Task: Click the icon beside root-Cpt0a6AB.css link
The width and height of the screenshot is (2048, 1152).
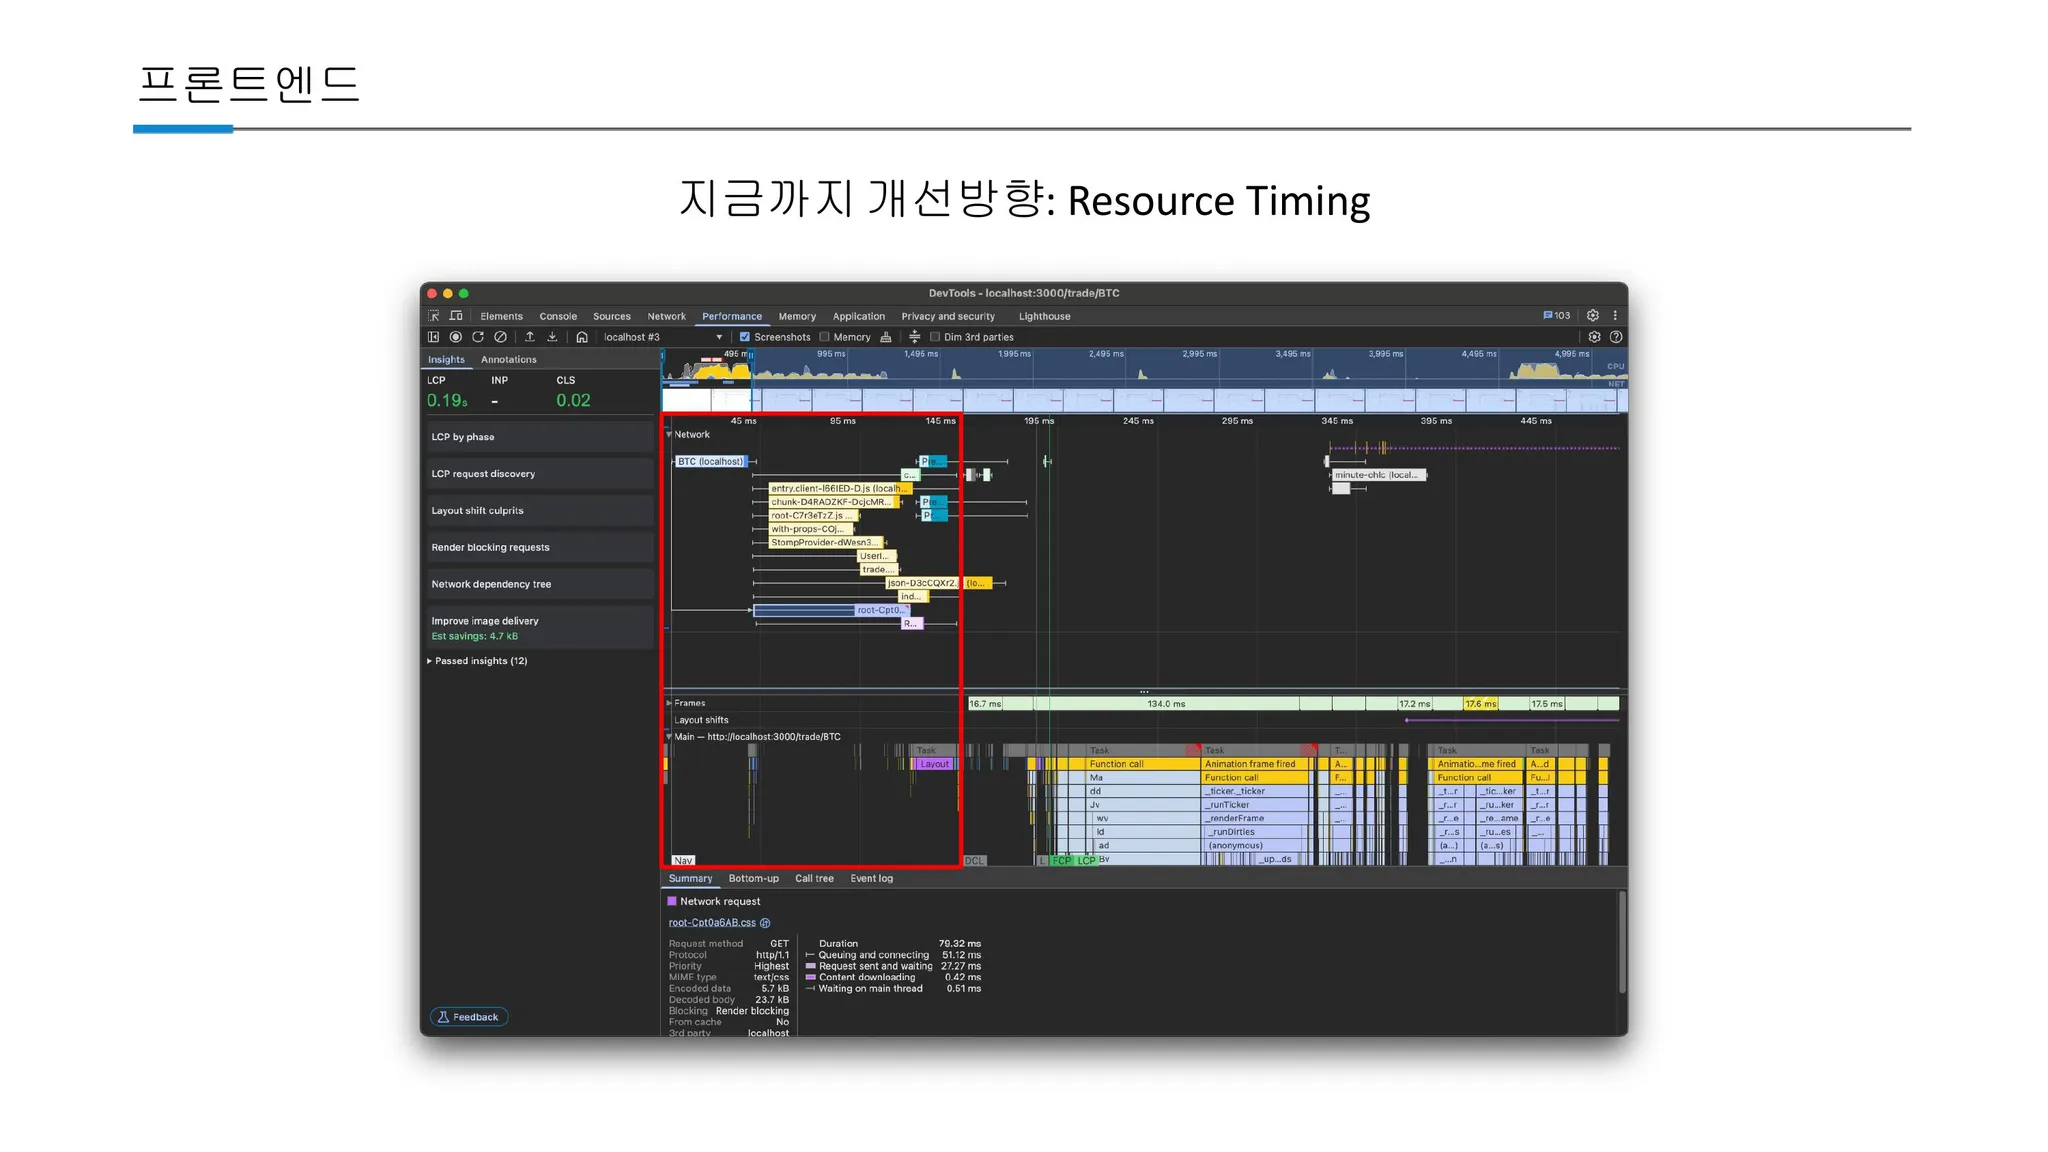Action: [765, 923]
